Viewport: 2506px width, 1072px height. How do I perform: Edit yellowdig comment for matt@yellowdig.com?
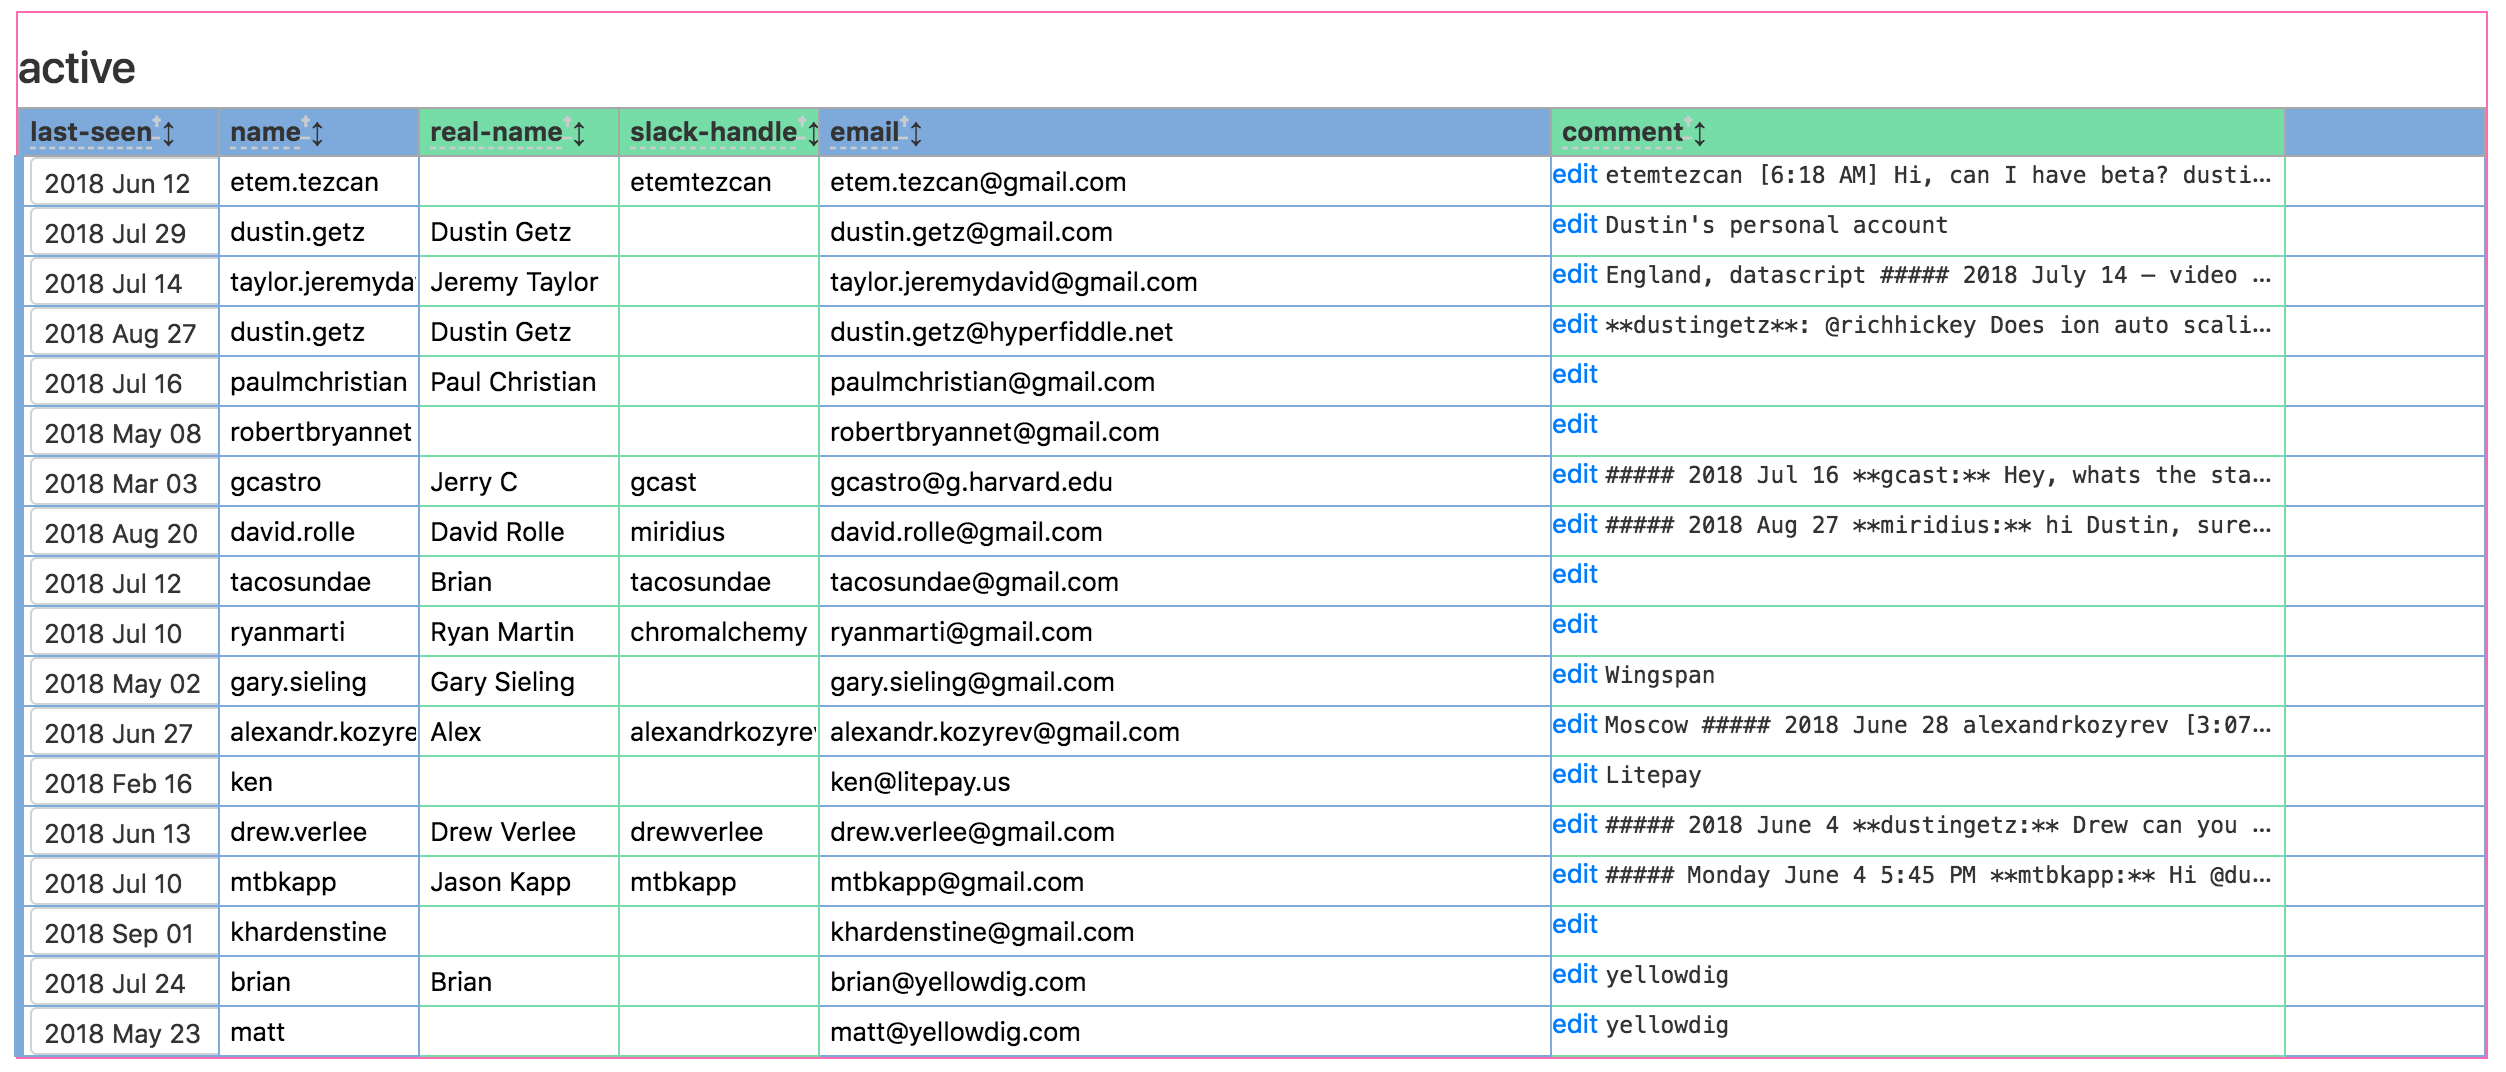(x=1575, y=1025)
